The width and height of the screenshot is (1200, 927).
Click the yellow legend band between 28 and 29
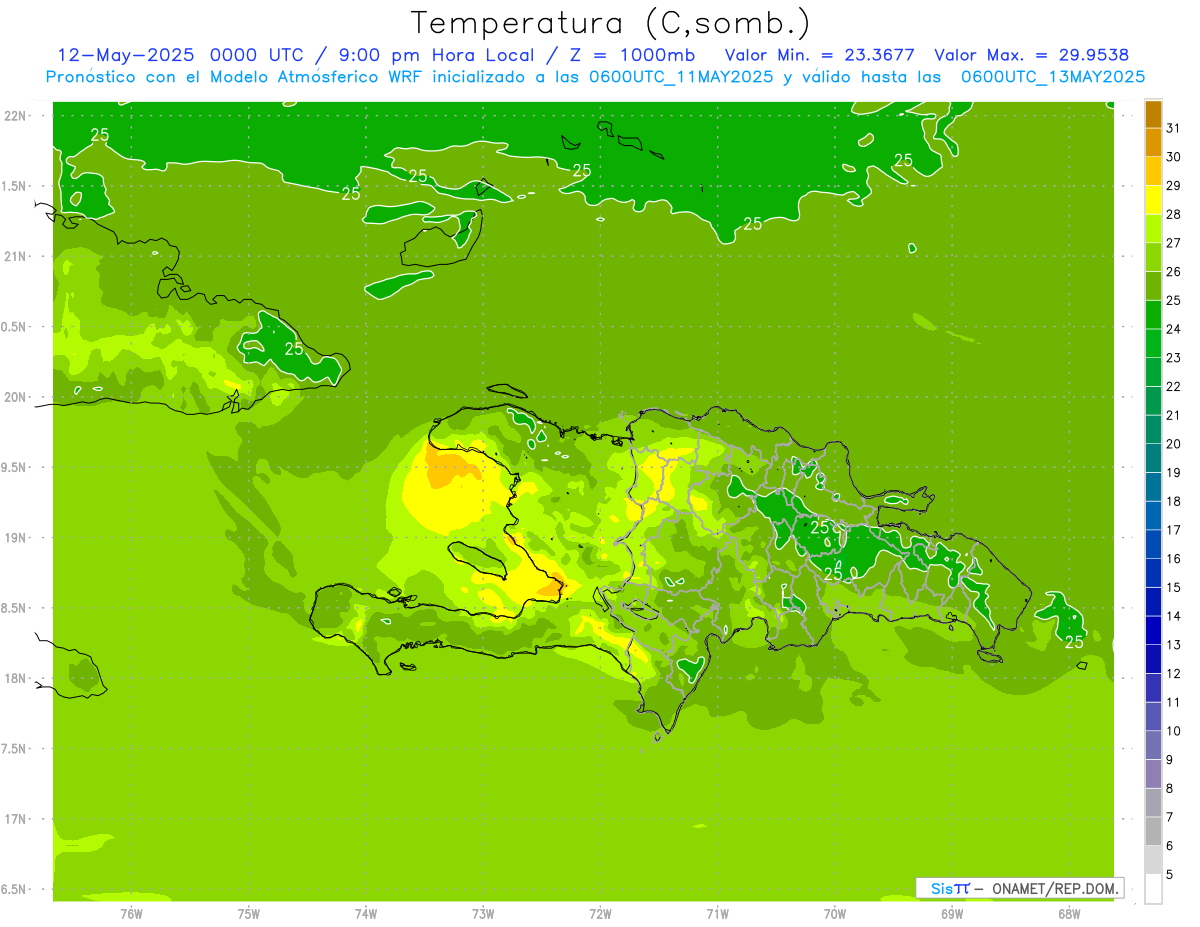1153,200
